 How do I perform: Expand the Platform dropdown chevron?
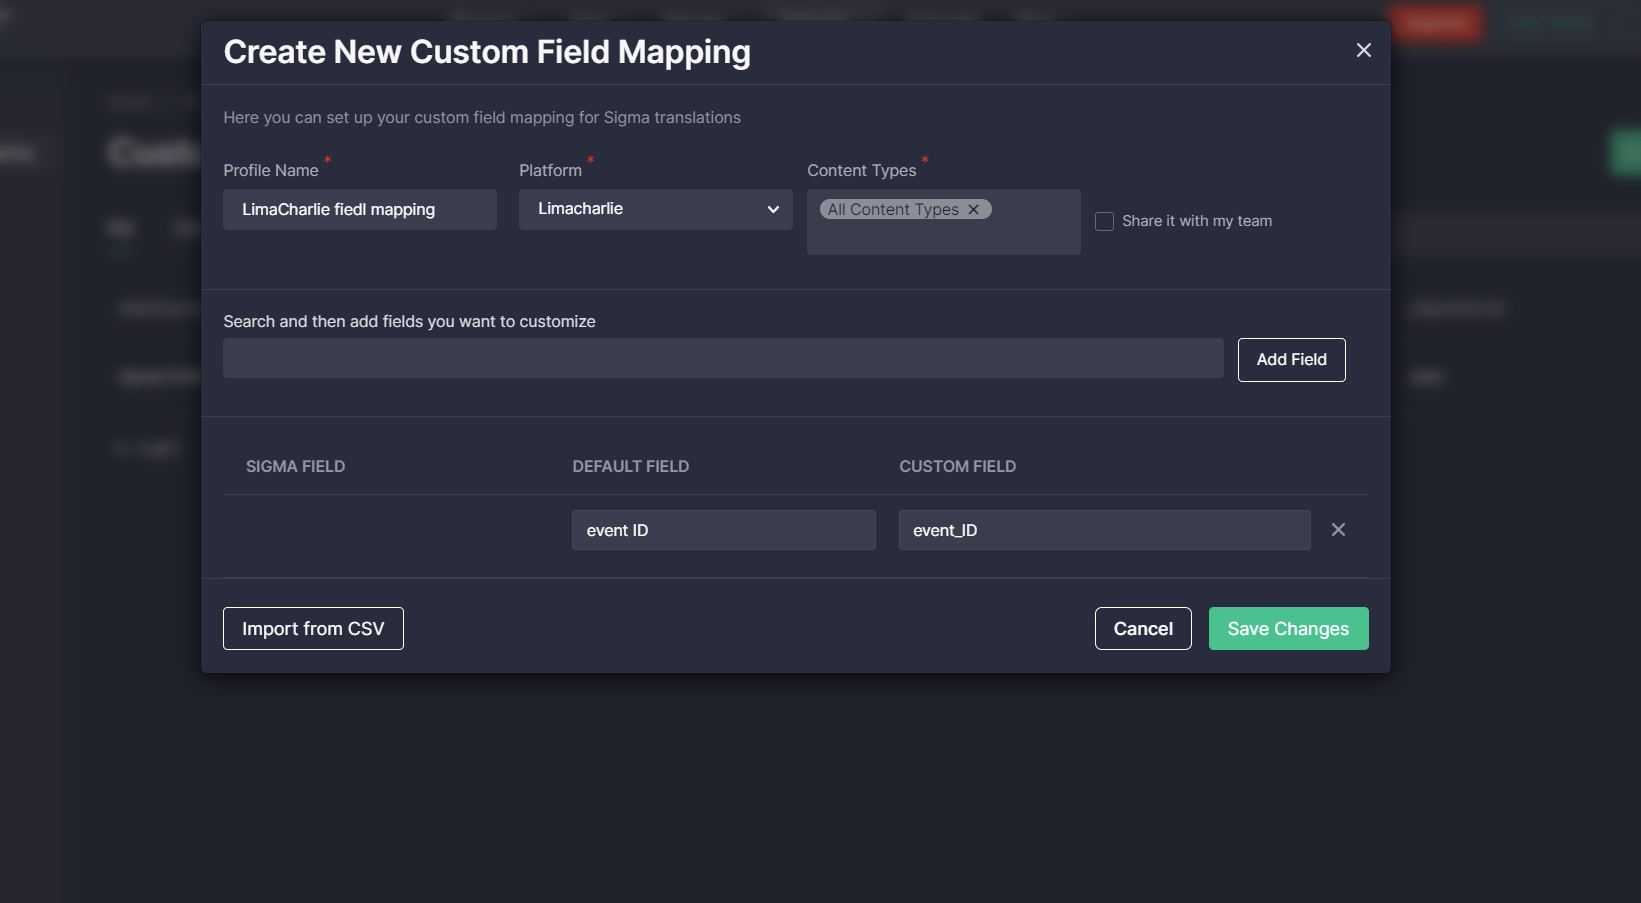click(773, 209)
